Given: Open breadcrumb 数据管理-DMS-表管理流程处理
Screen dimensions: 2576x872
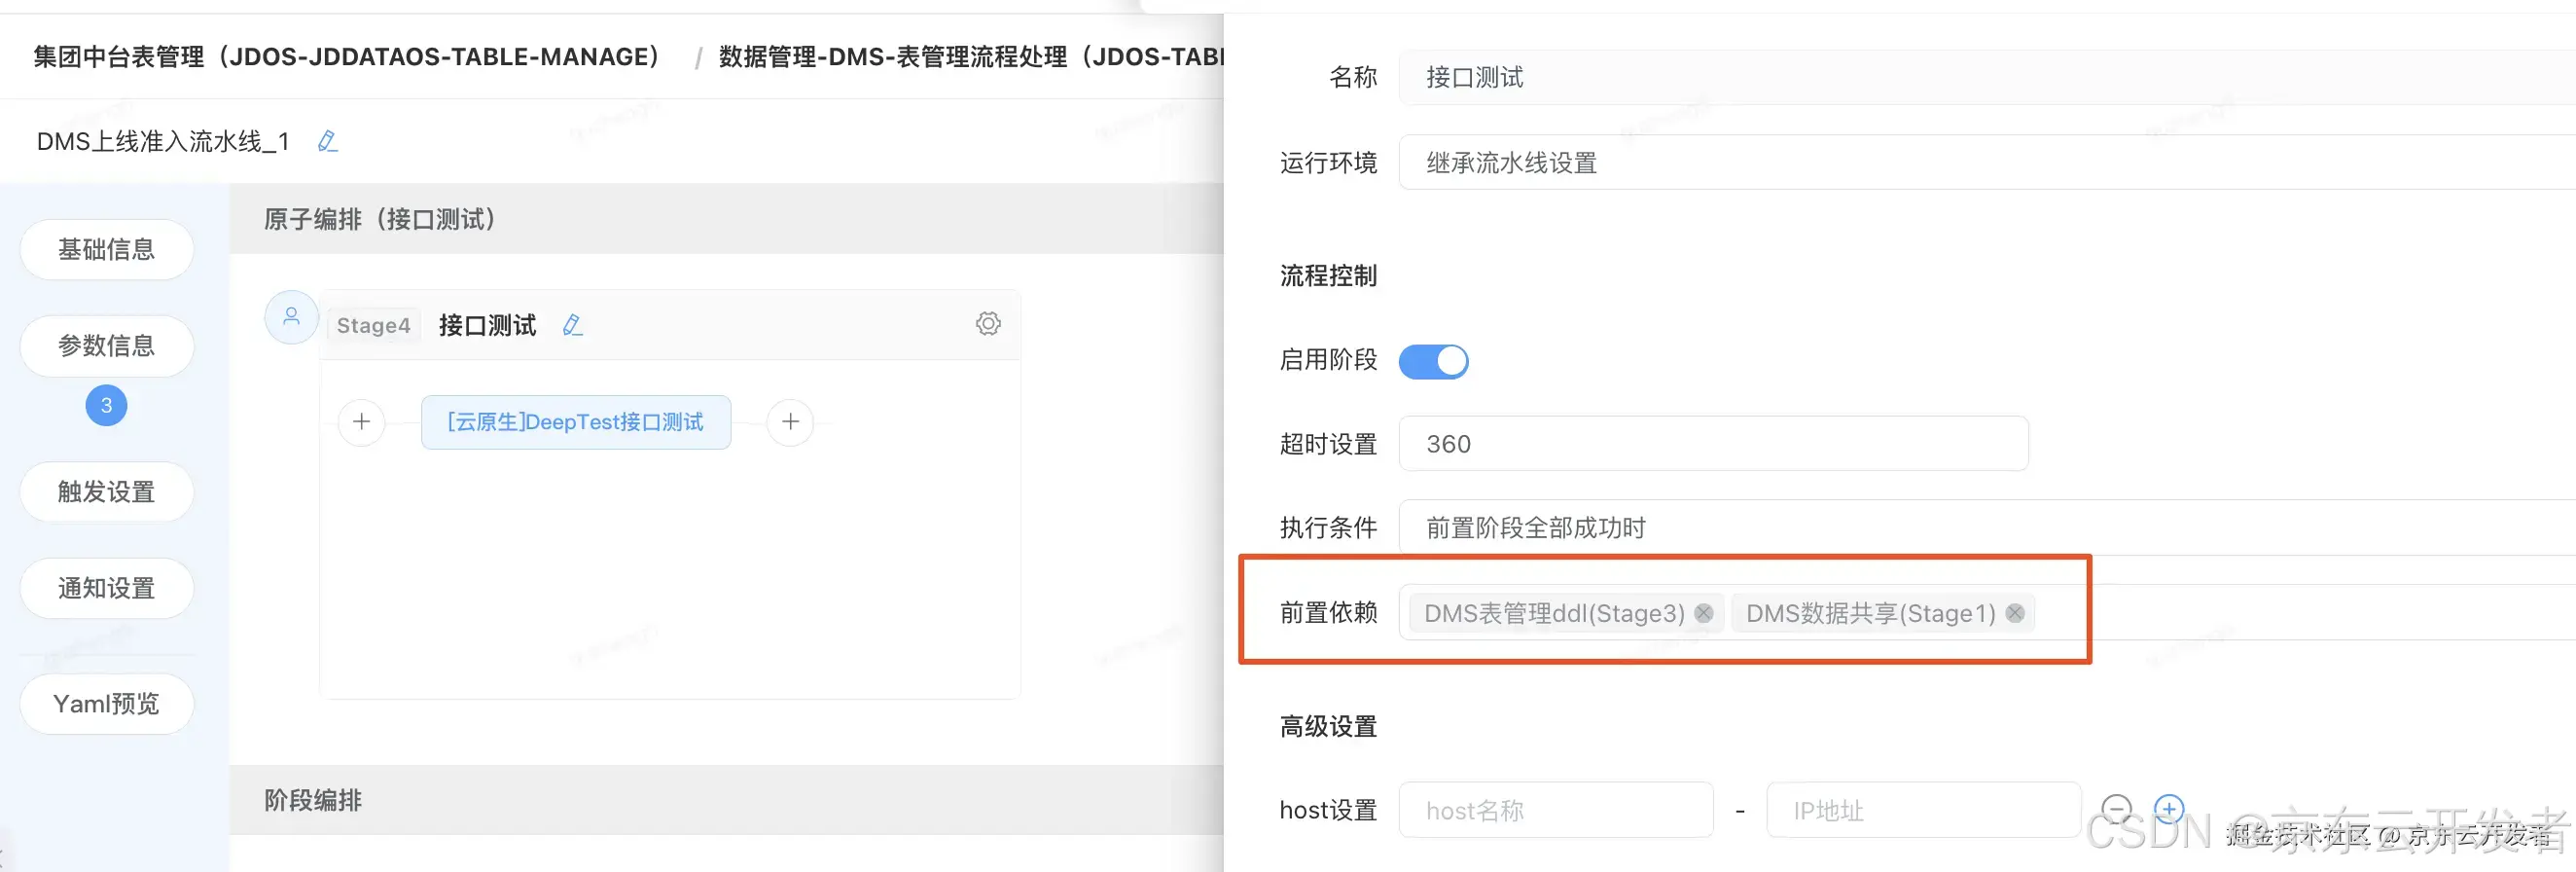Looking at the screenshot, I should point(970,57).
